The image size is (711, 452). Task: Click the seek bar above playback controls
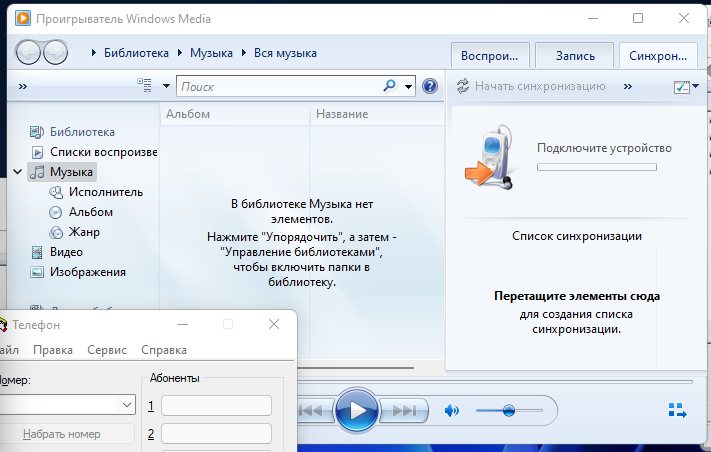tap(495, 382)
